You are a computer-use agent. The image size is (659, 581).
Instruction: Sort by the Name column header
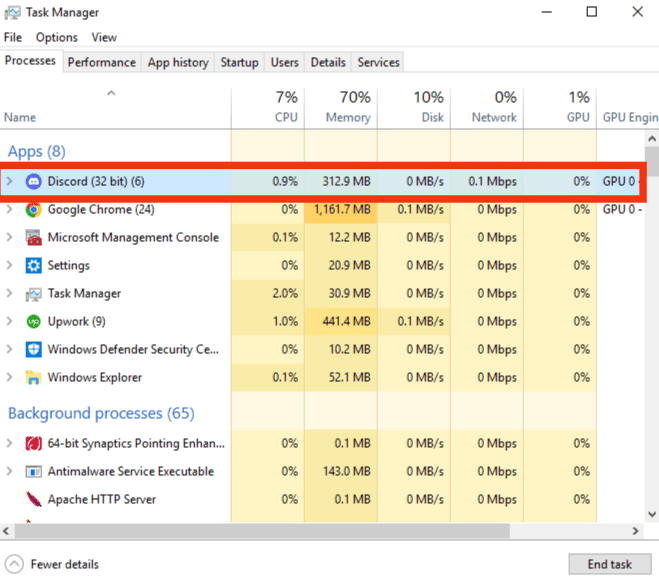point(115,108)
